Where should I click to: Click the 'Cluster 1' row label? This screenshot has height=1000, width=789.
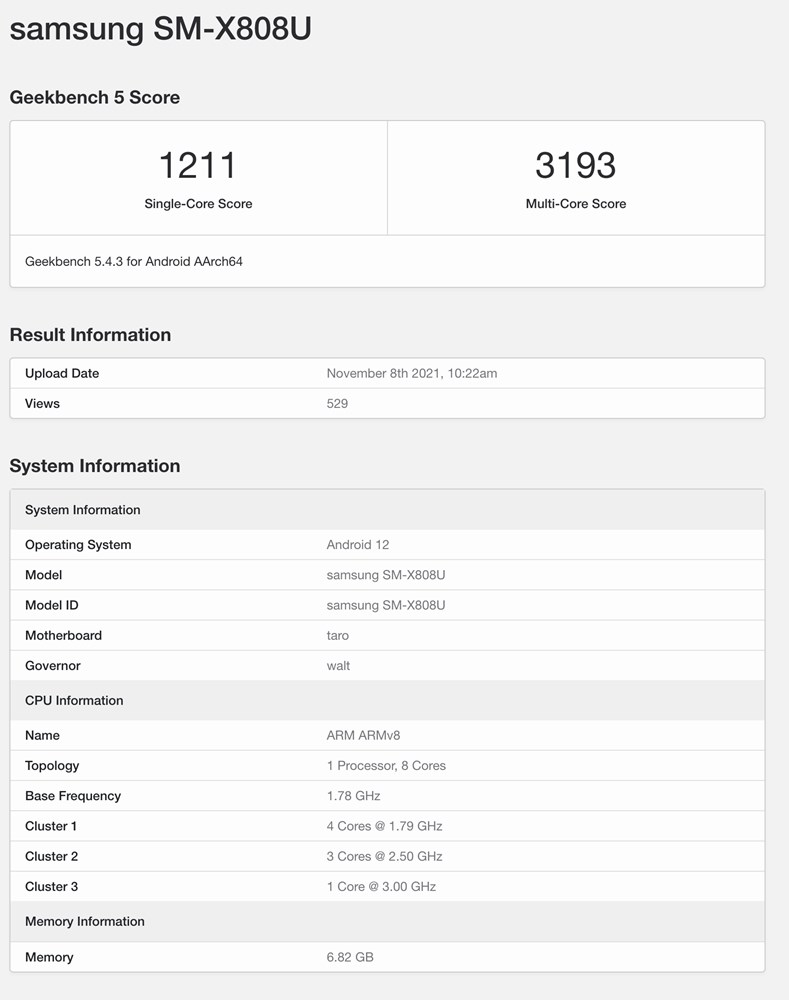coord(51,826)
